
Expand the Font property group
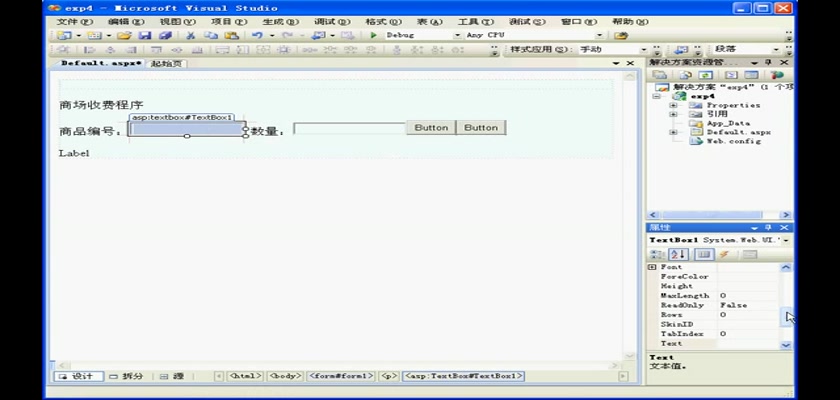pos(653,268)
